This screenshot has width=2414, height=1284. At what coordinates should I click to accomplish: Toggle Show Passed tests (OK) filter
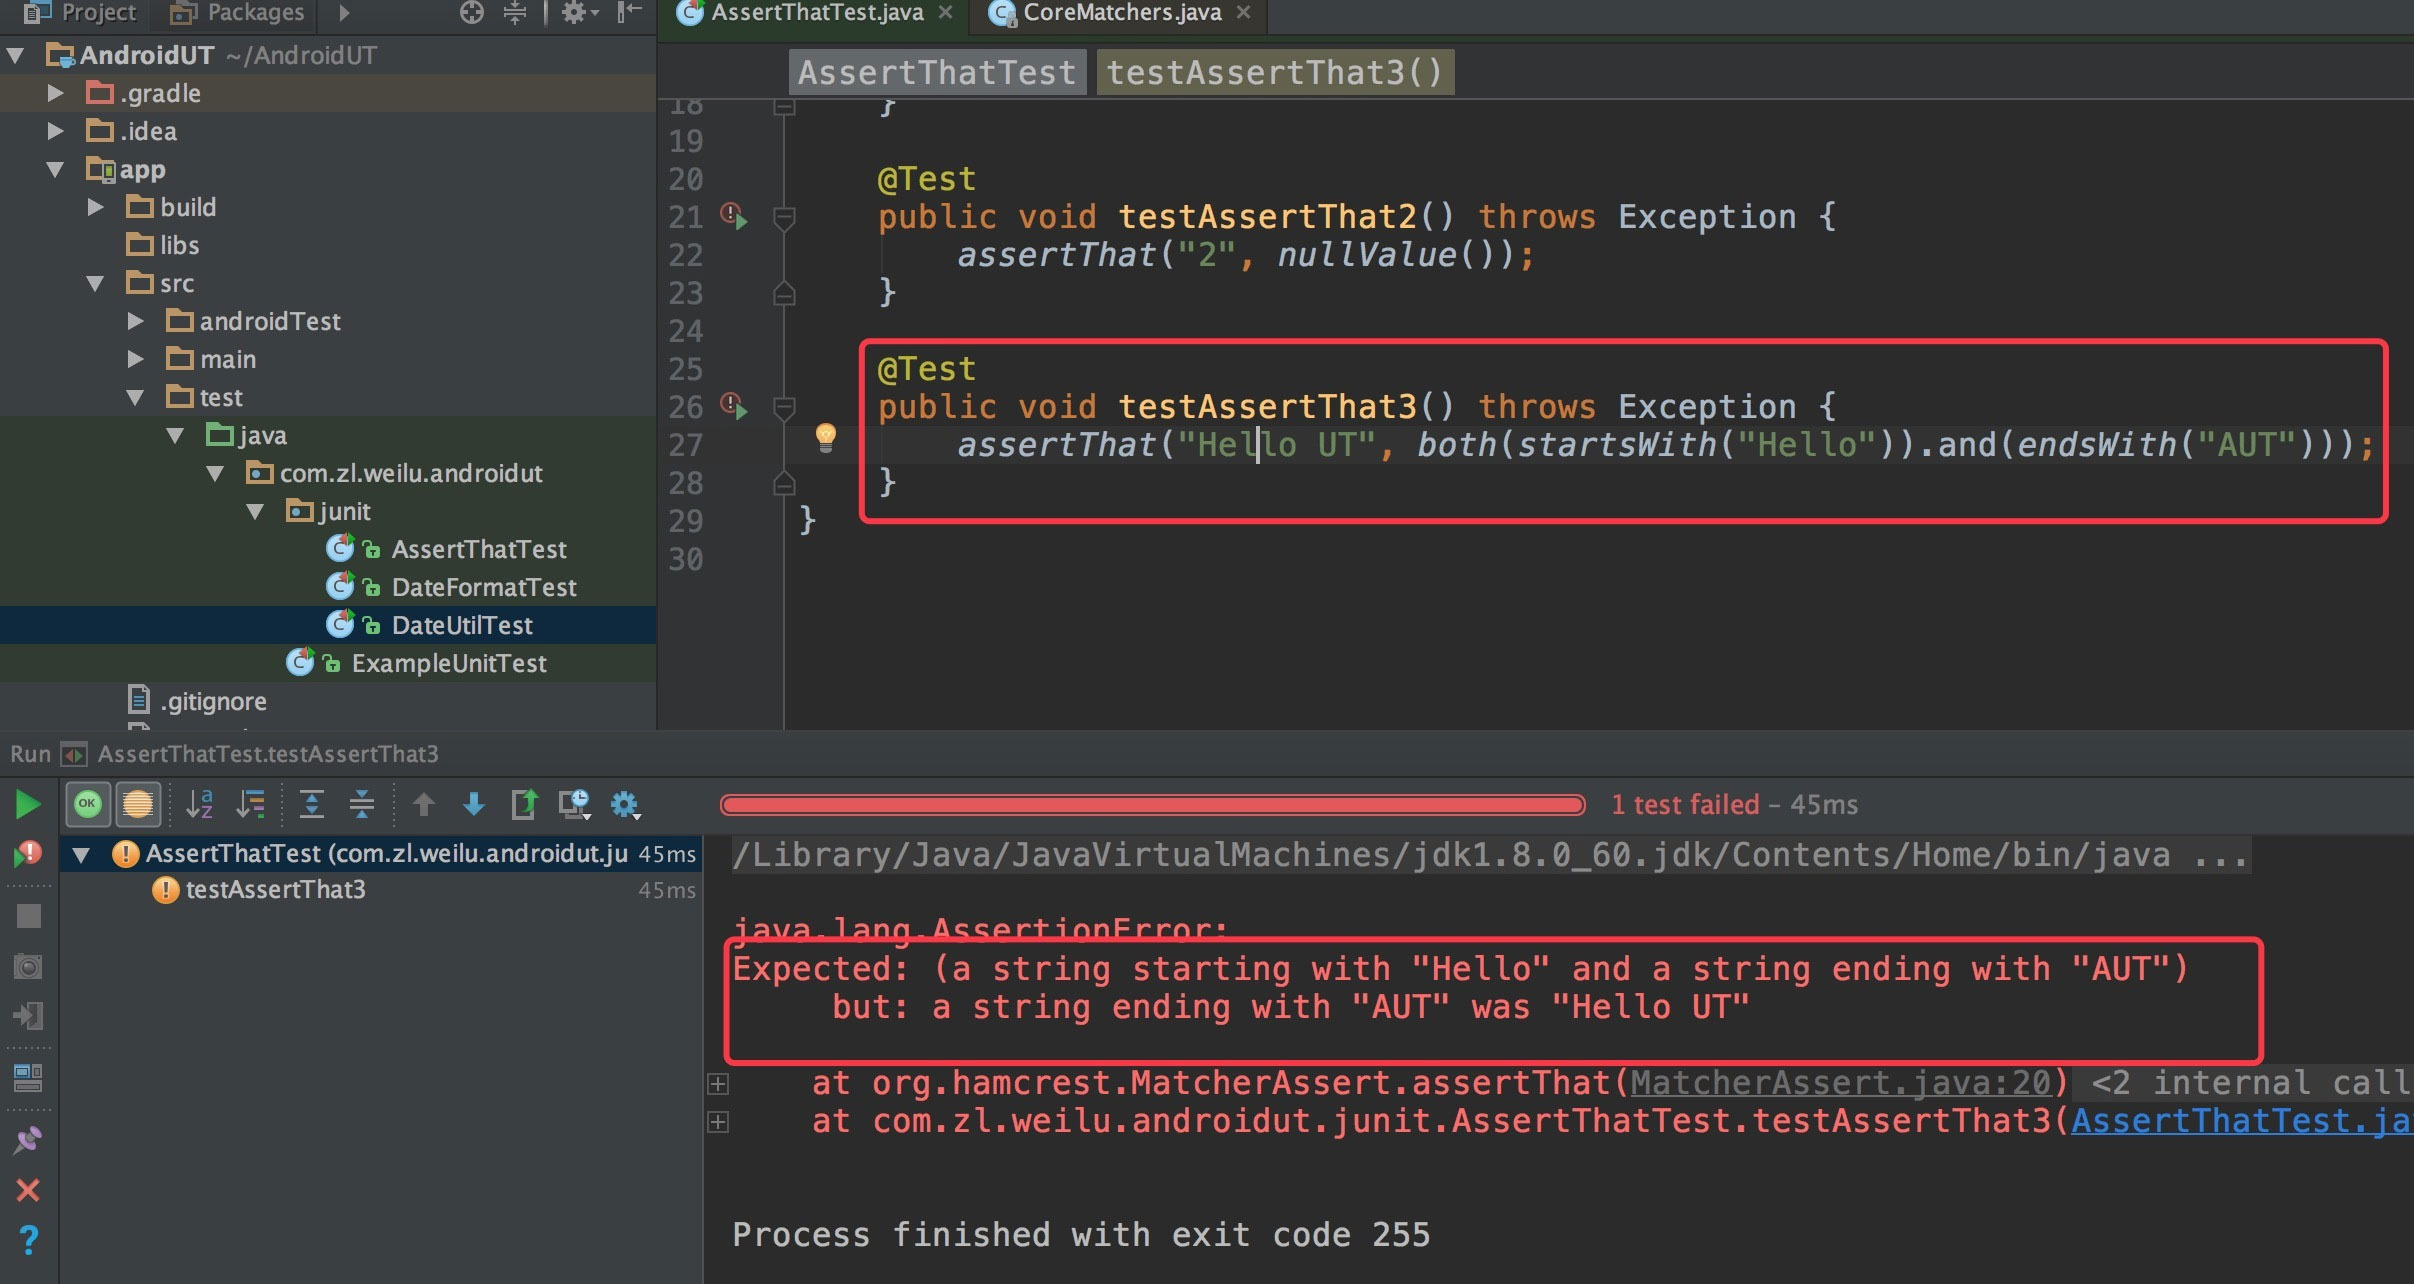point(88,804)
